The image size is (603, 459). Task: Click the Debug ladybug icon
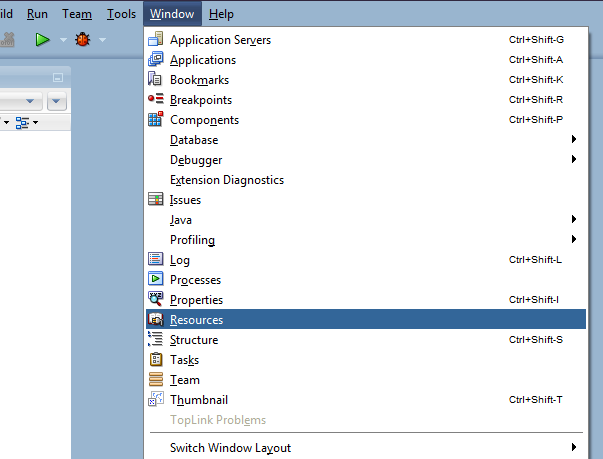(82, 40)
